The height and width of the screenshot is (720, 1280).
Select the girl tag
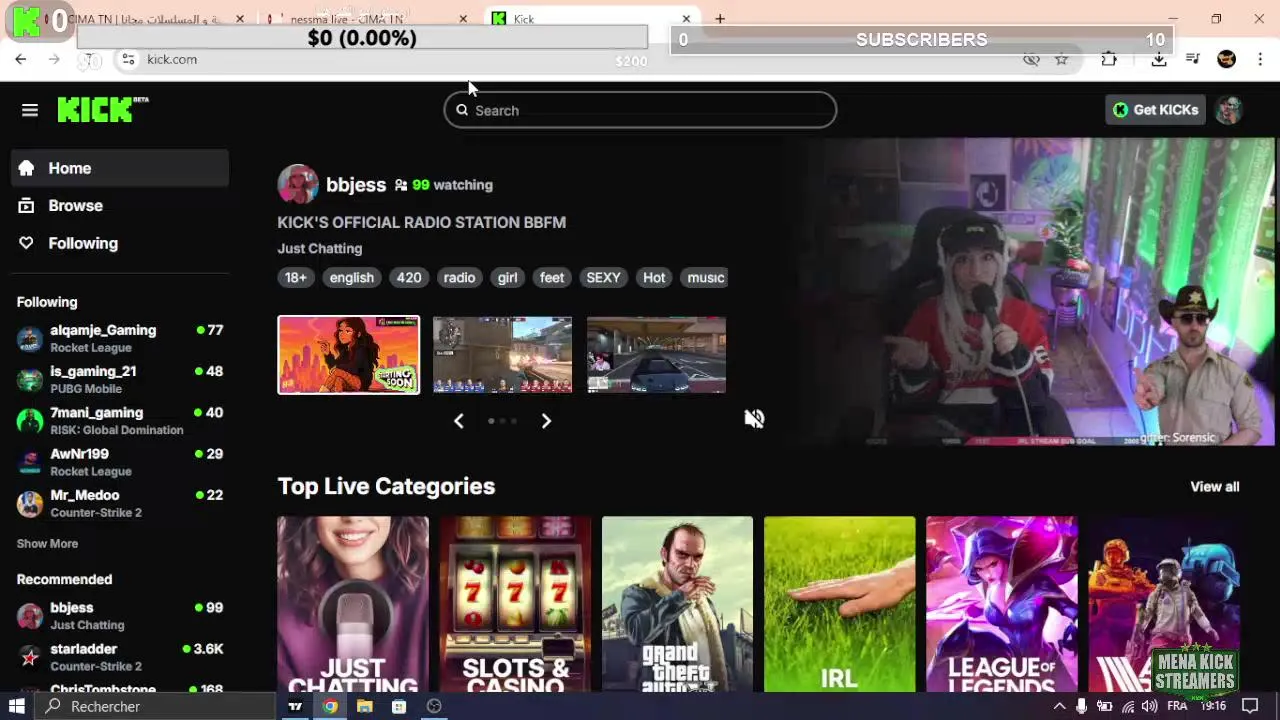[x=508, y=277]
